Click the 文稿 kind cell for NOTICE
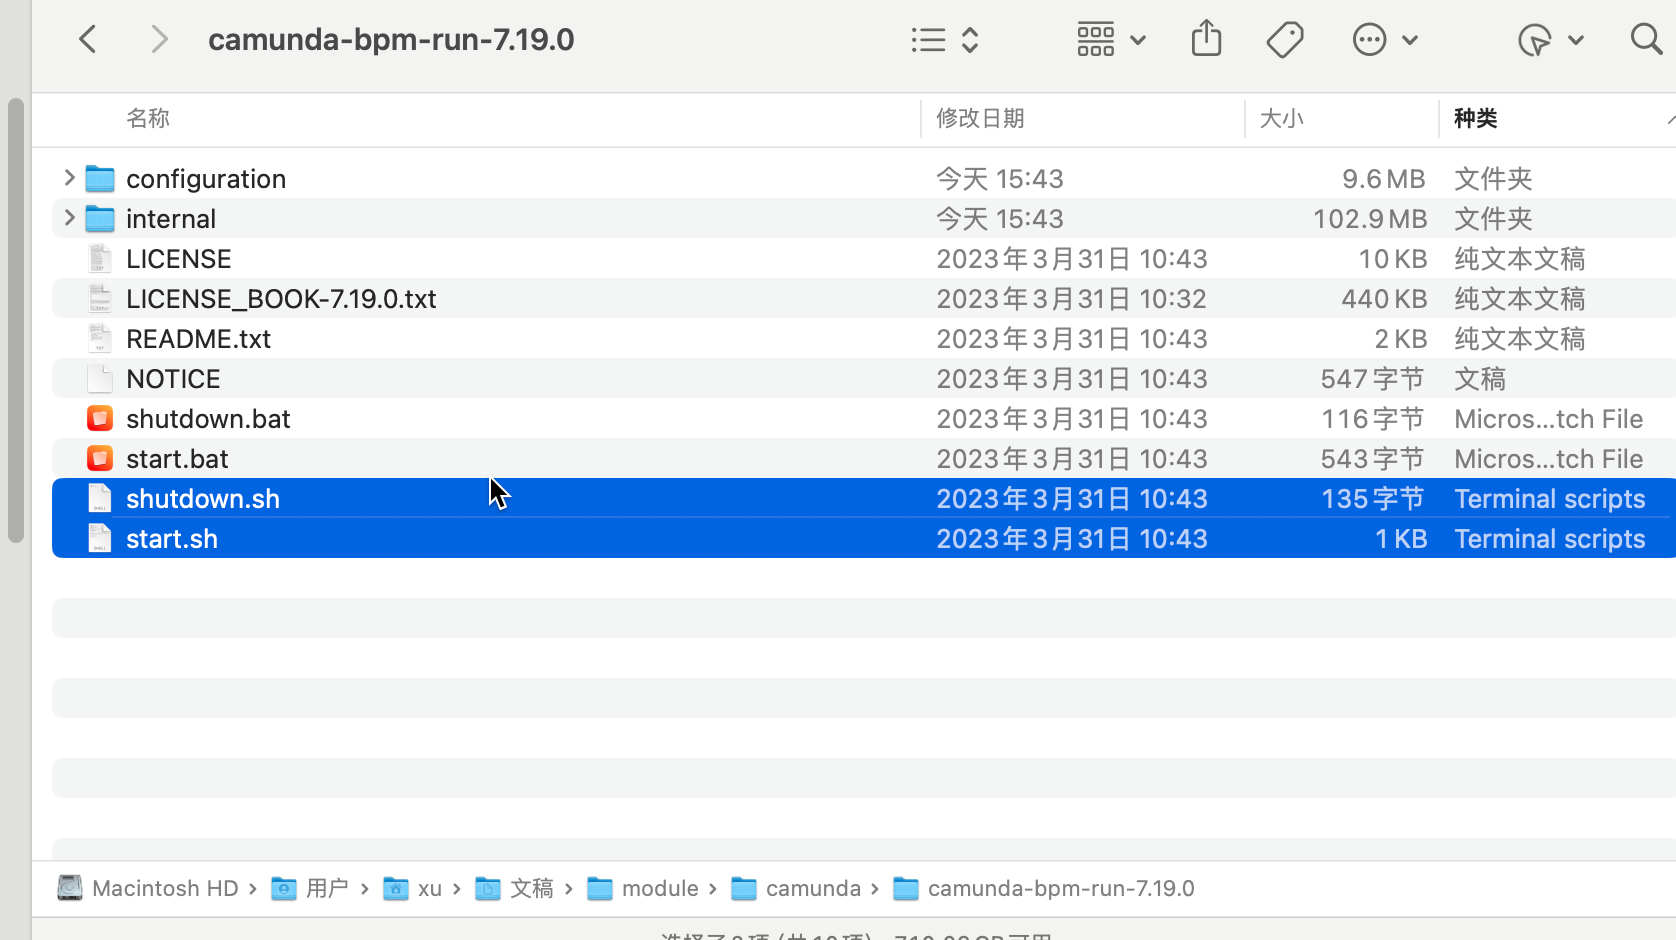 1480,379
